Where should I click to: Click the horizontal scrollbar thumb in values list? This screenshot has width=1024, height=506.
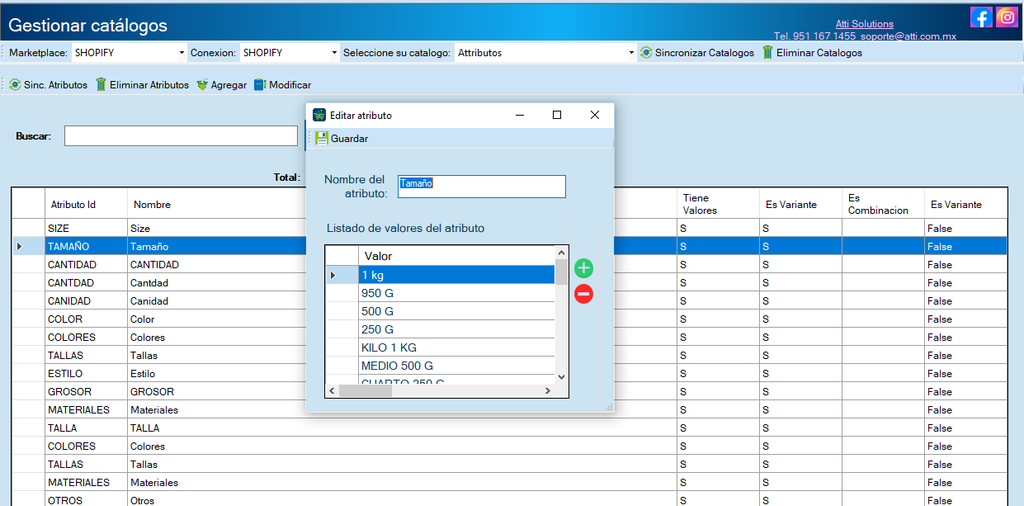tap(365, 390)
